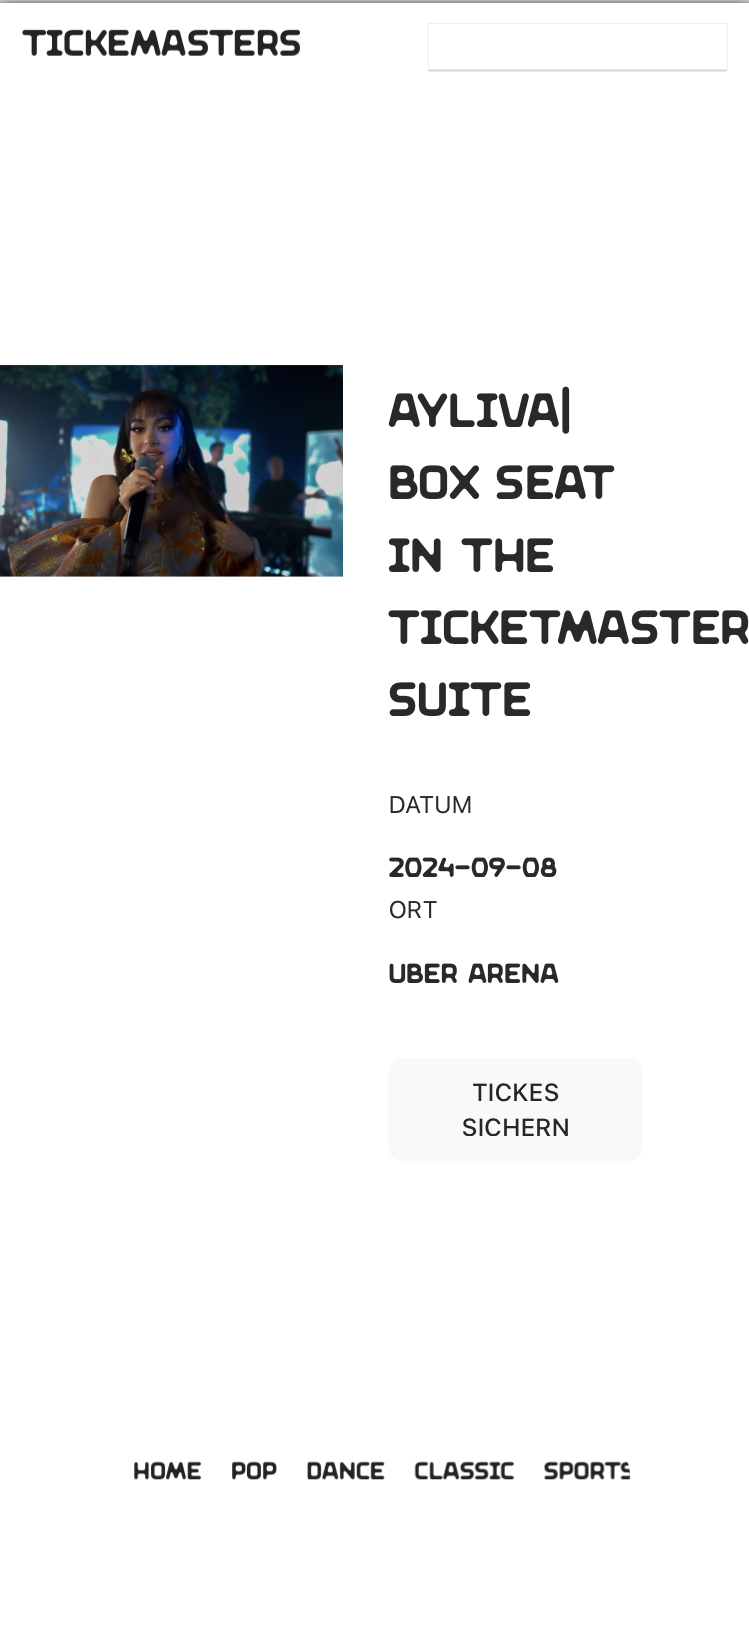Open the HOME page in the footer navigation

pyautogui.click(x=167, y=1470)
